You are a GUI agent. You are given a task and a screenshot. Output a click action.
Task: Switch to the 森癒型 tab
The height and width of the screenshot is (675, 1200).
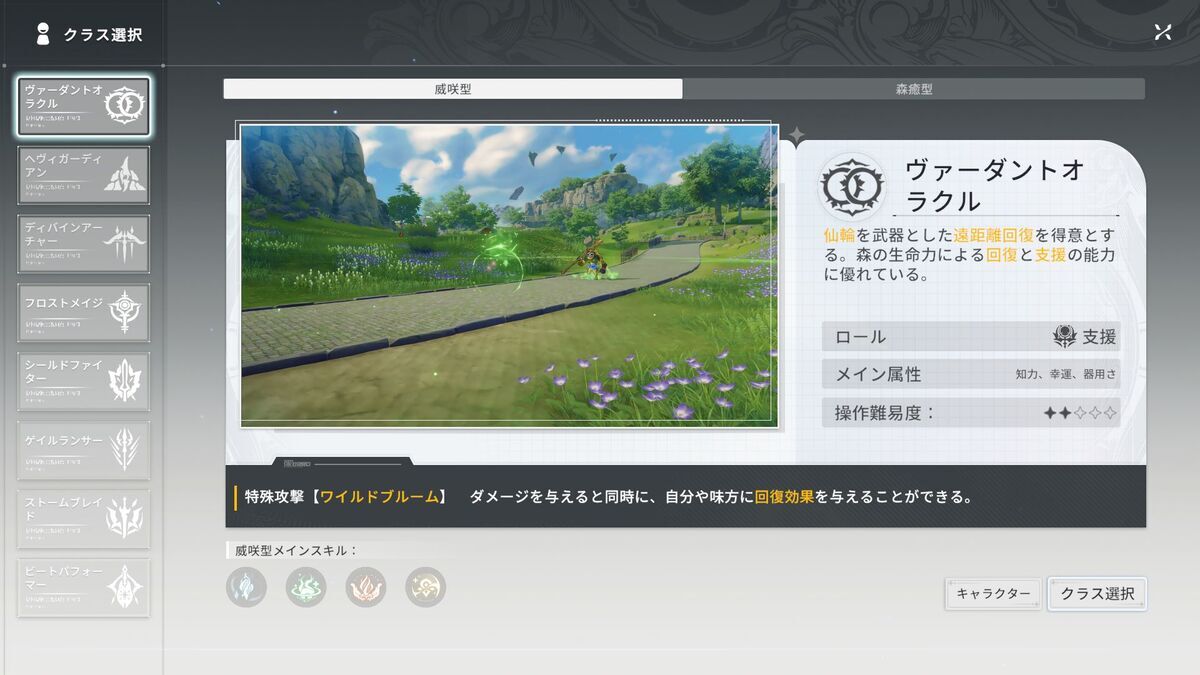pos(914,89)
